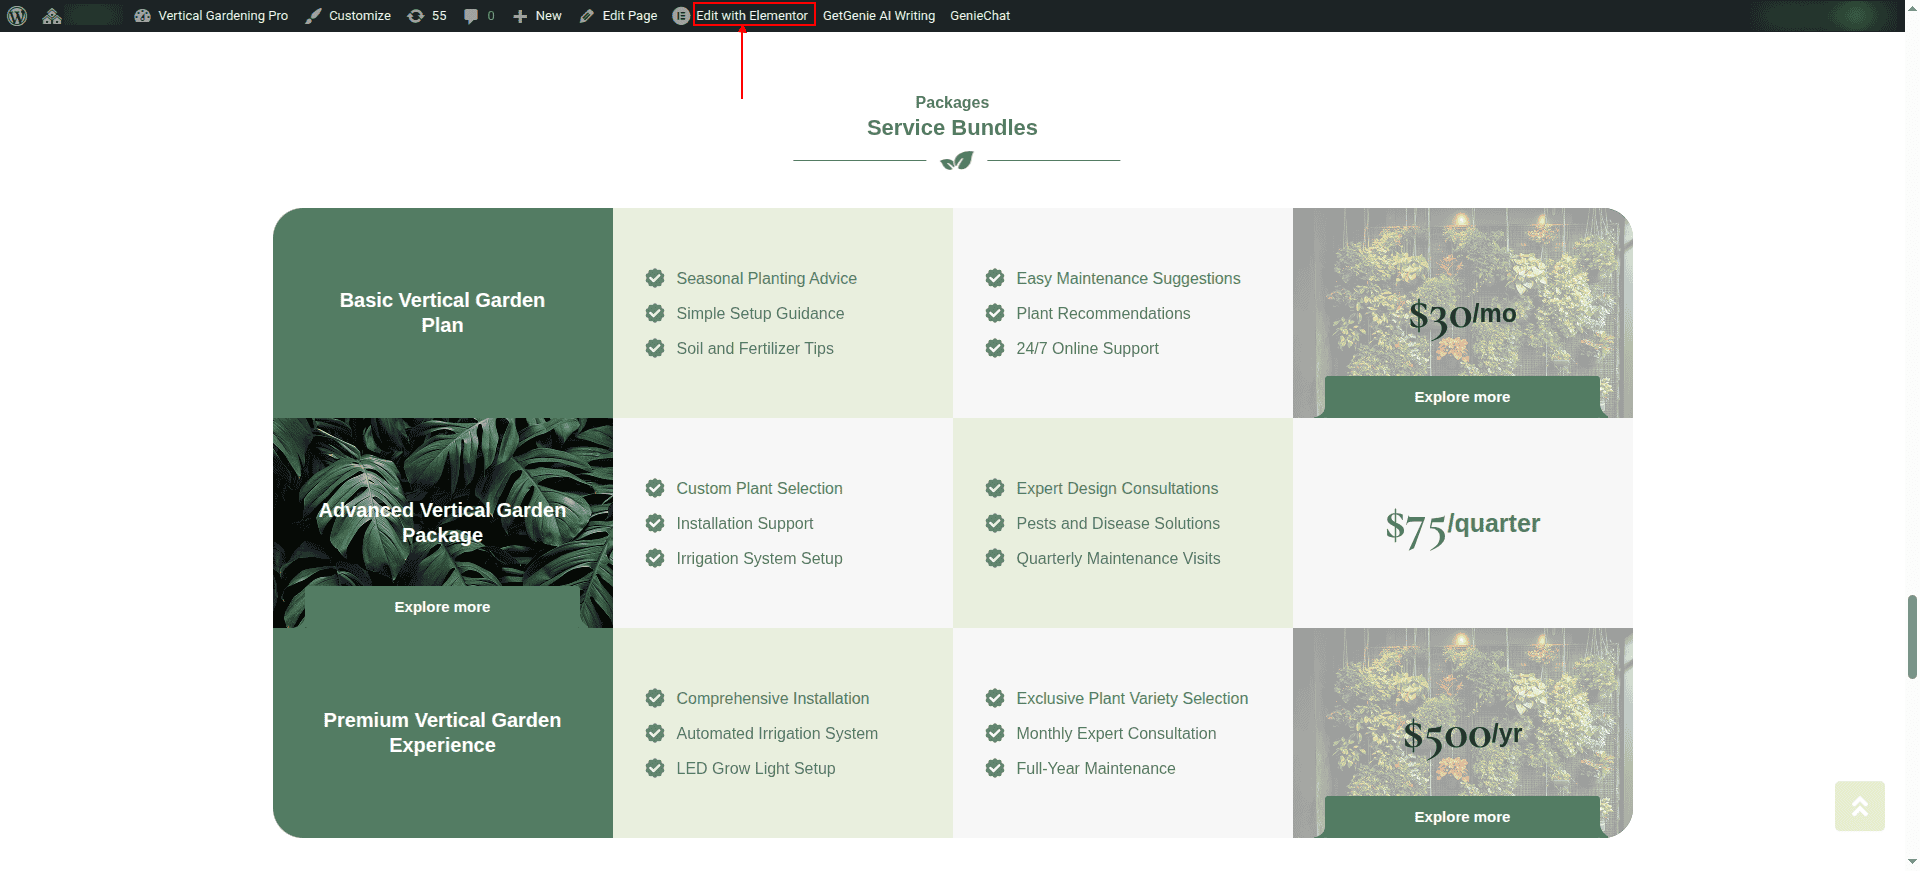Click the check icon beside Custom Plant Selection
Screen dimensions: 1920x871
(x=655, y=488)
